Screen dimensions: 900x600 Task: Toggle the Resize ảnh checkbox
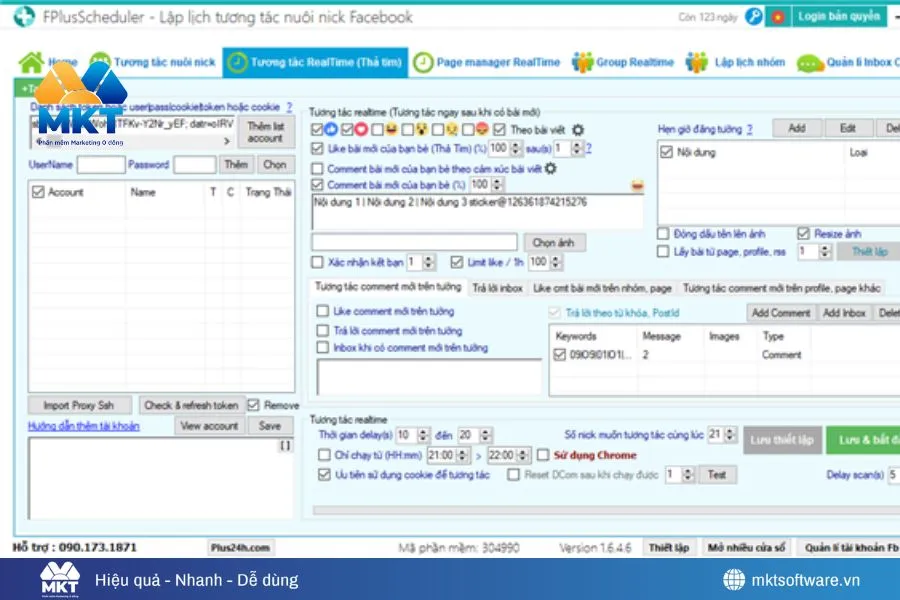[804, 233]
